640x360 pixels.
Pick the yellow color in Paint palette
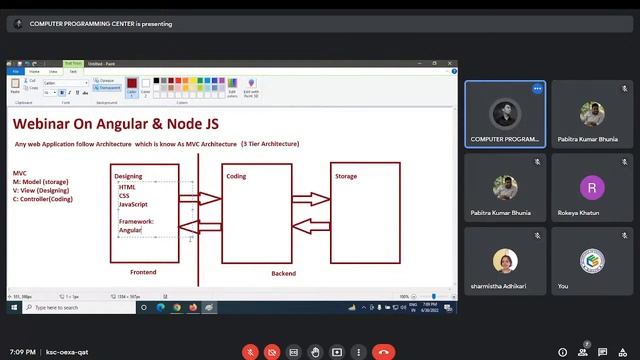coord(193,81)
